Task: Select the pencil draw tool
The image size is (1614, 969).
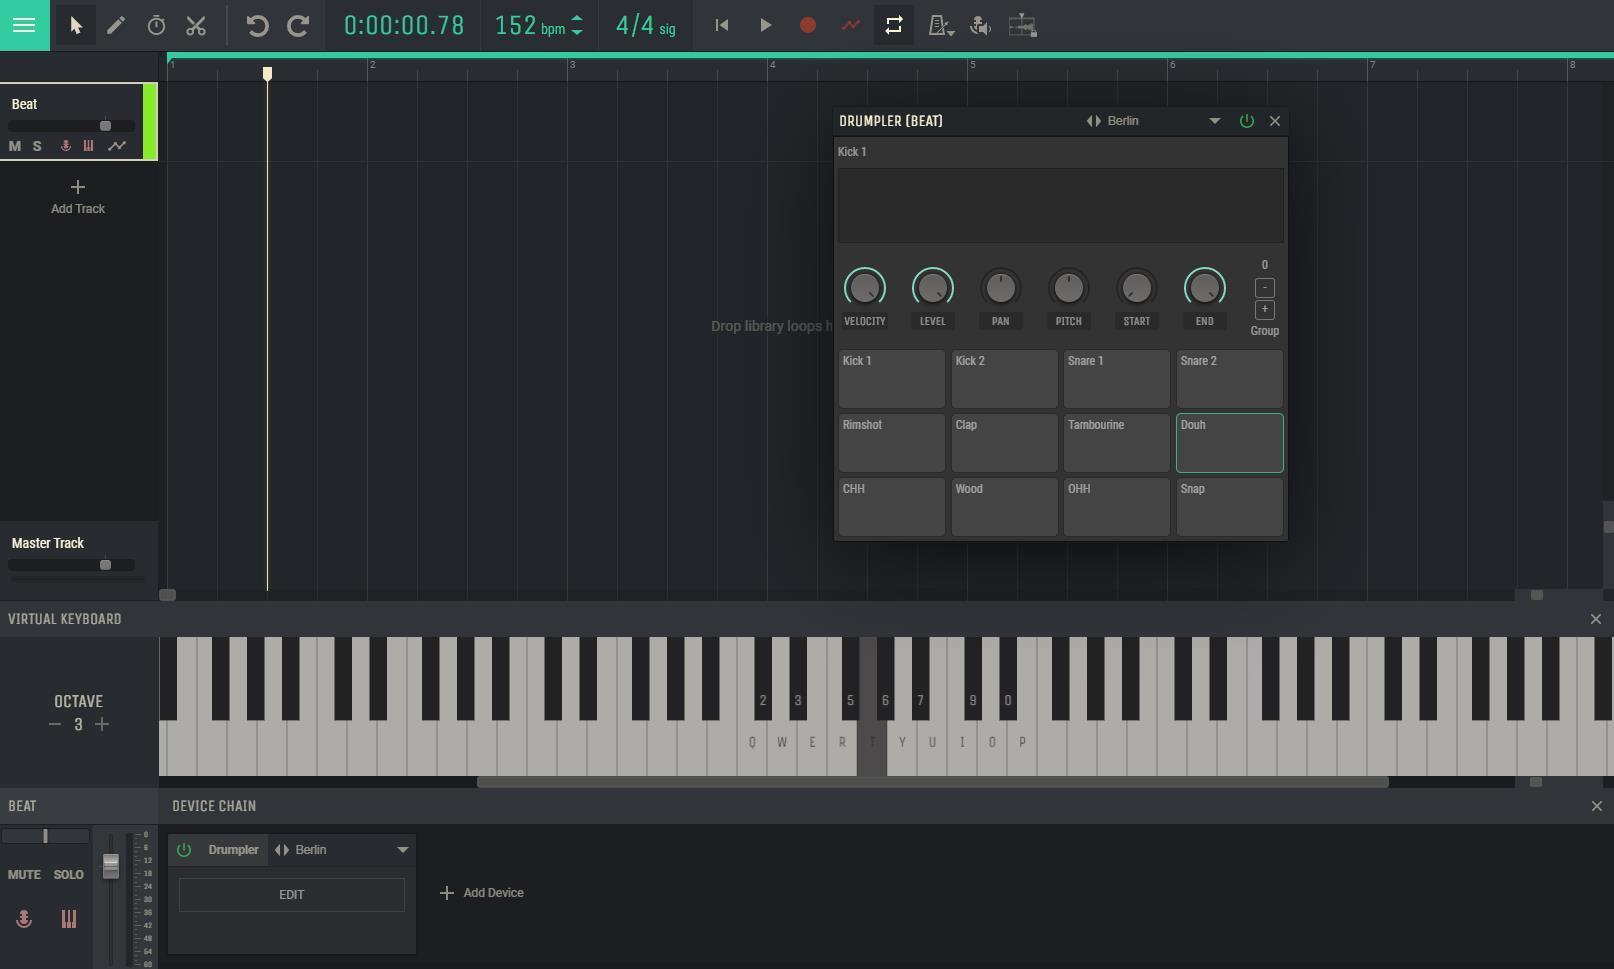Action: 116,26
